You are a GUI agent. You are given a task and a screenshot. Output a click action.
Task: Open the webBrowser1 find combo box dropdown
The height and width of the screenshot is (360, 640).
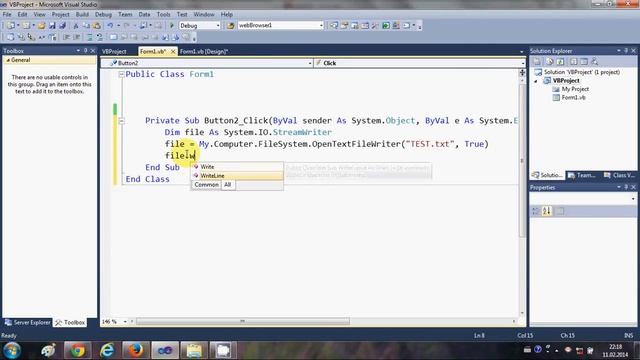pos(321,25)
